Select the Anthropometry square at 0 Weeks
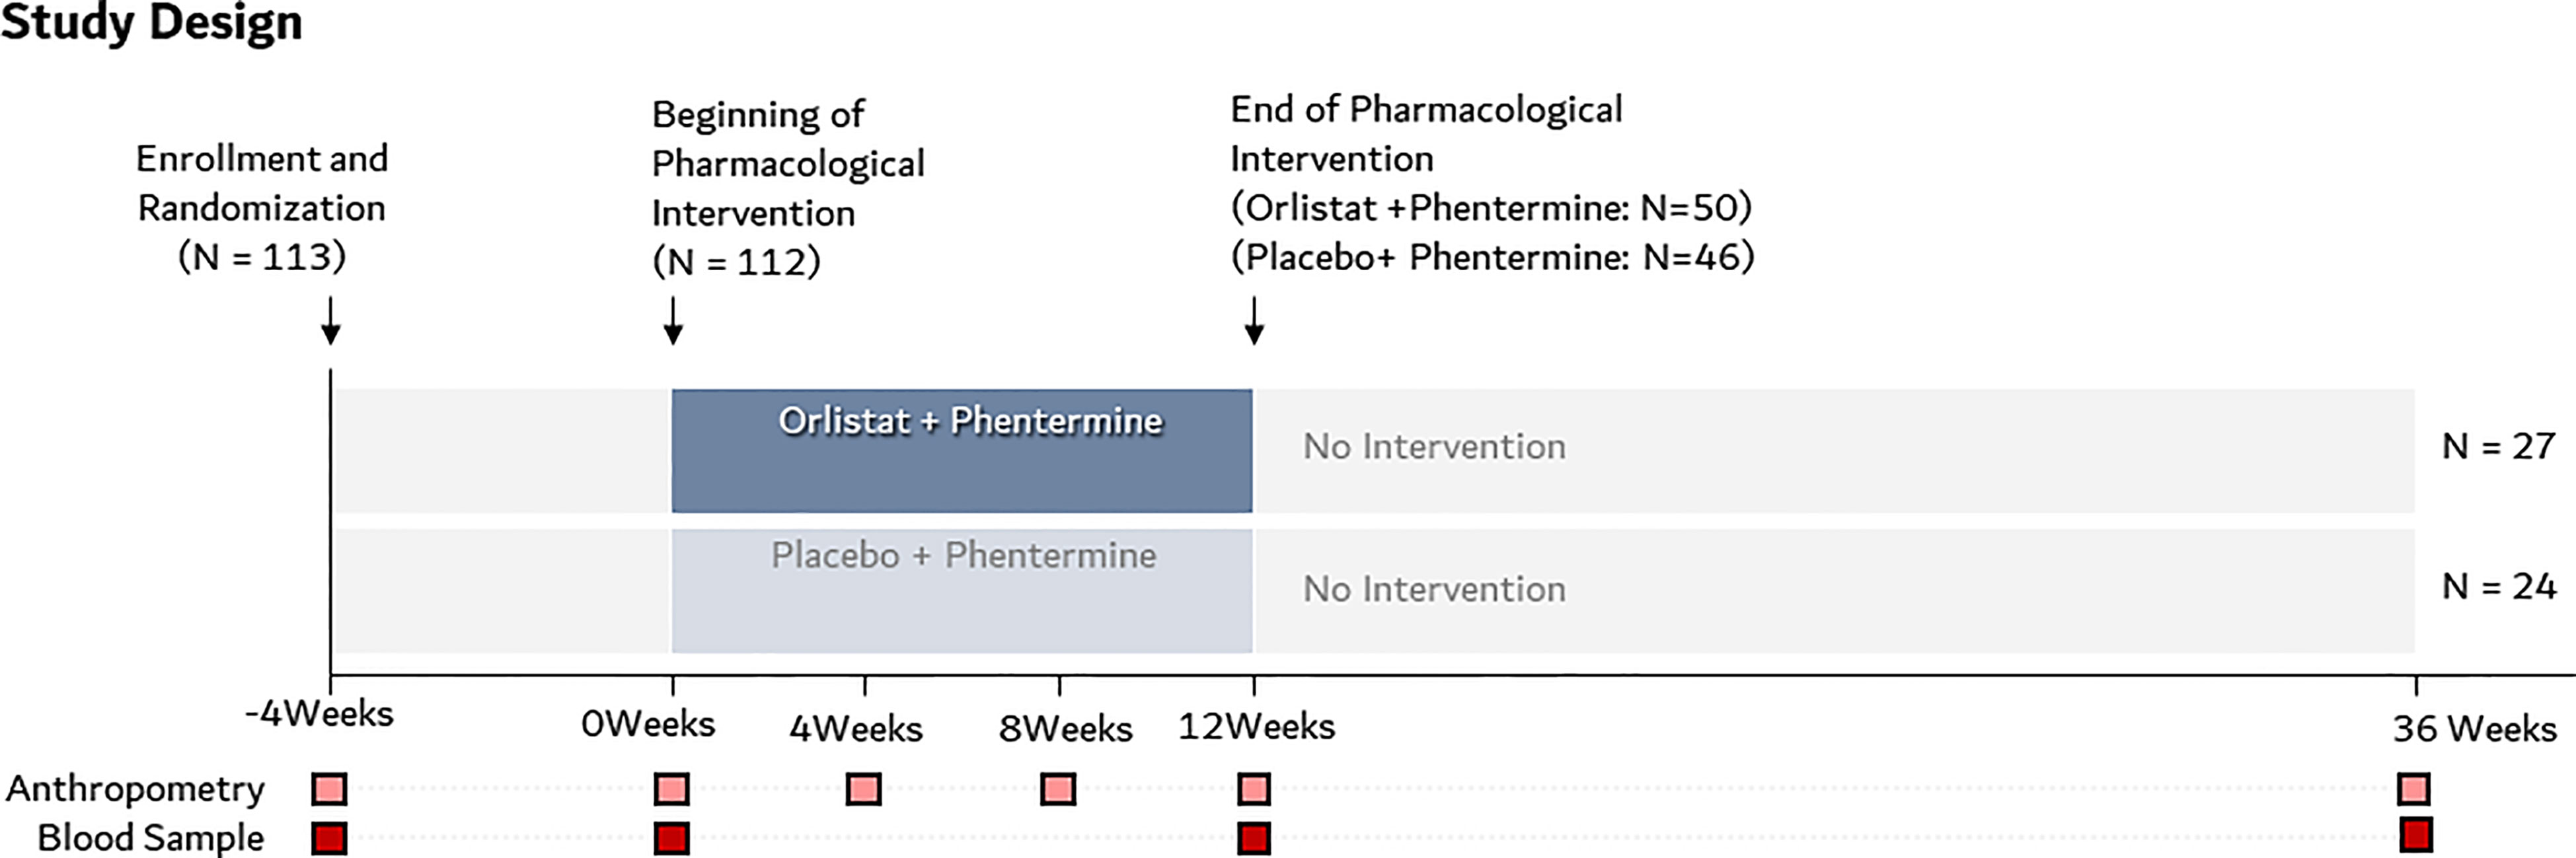This screenshot has width=2576, height=858. pos(672,789)
